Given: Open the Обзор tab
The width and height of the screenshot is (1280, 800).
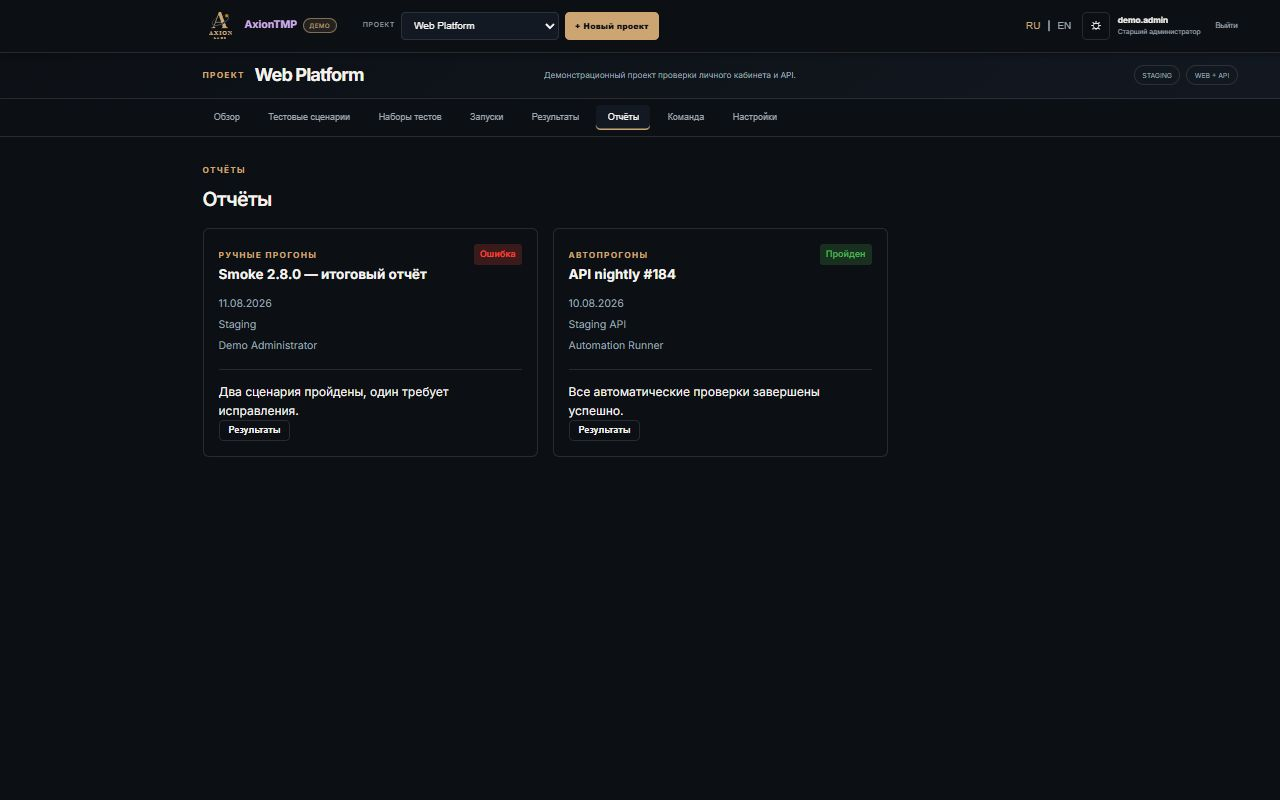Looking at the screenshot, I should tap(227, 117).
